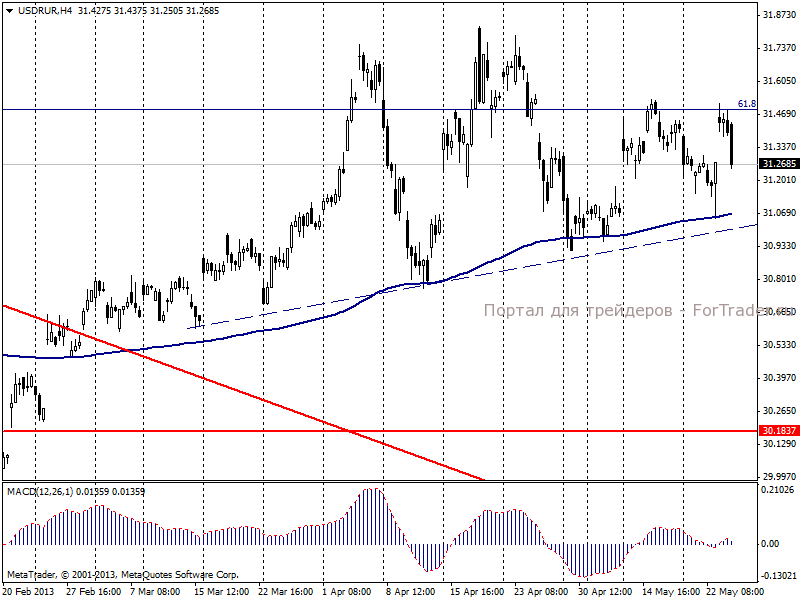Click the OHLC values 31.4275 31.4375 31.2505 31.2685
The width and height of the screenshot is (800, 600).
pyautogui.click(x=148, y=11)
